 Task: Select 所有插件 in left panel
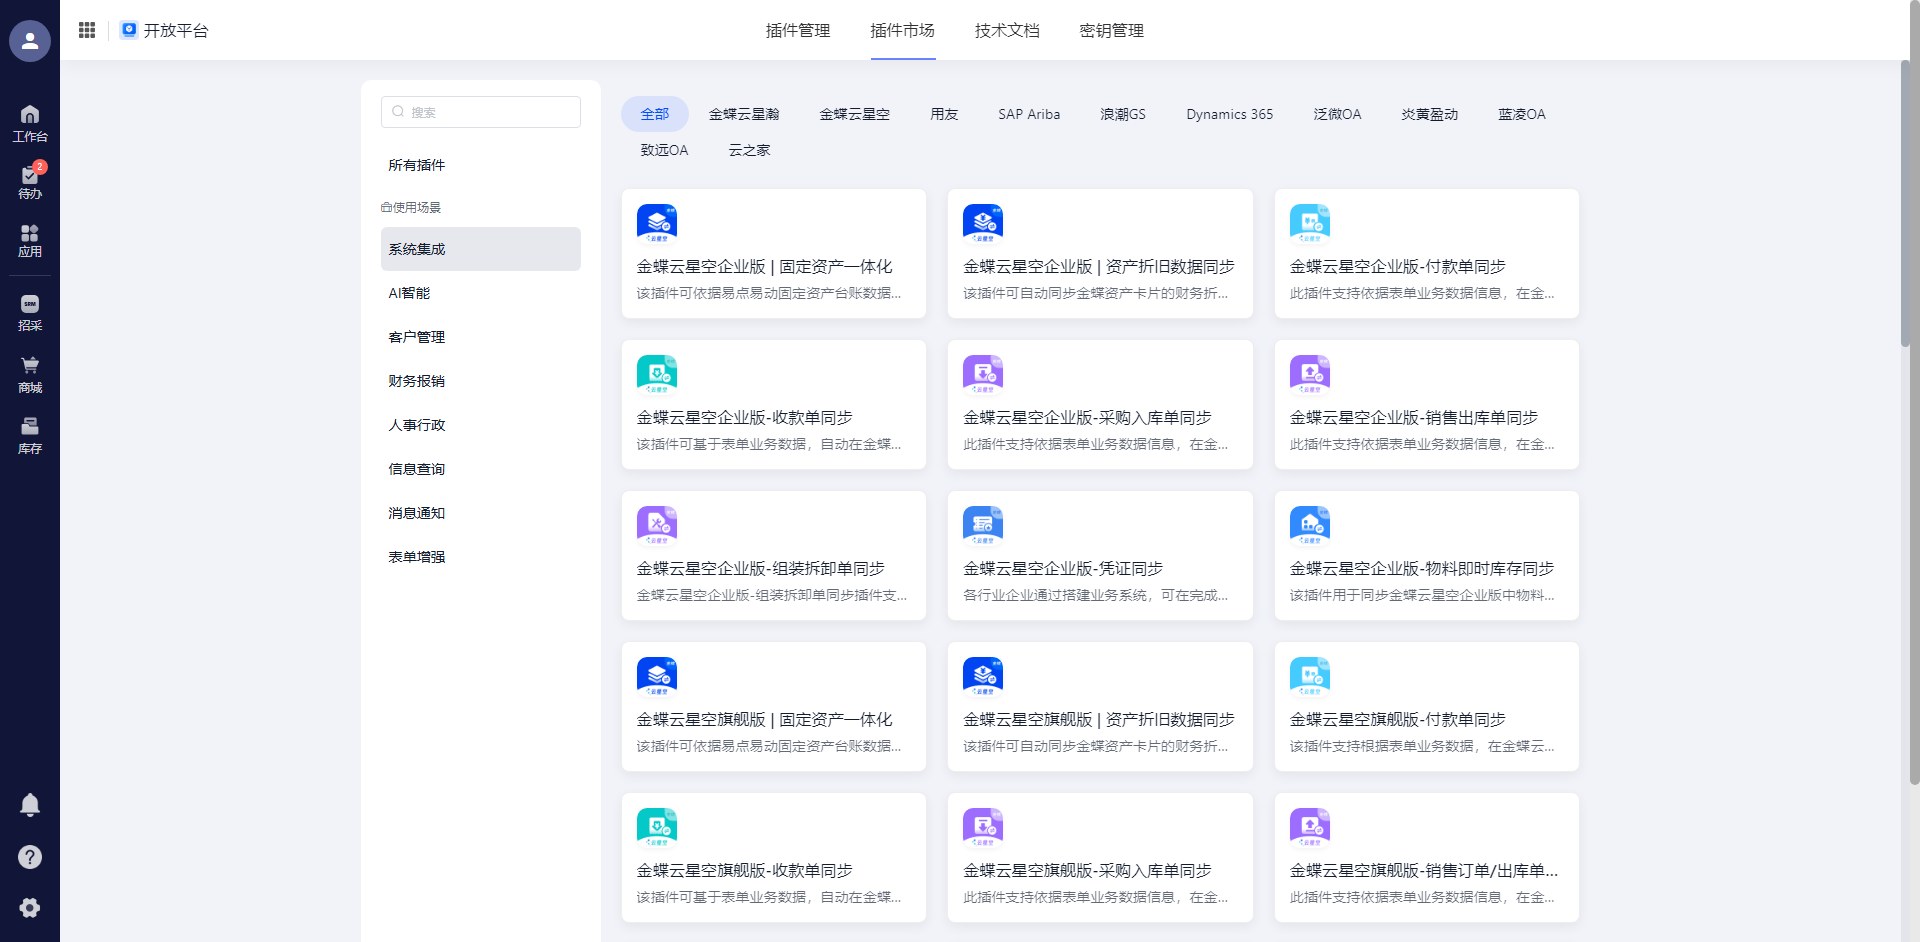coord(481,165)
